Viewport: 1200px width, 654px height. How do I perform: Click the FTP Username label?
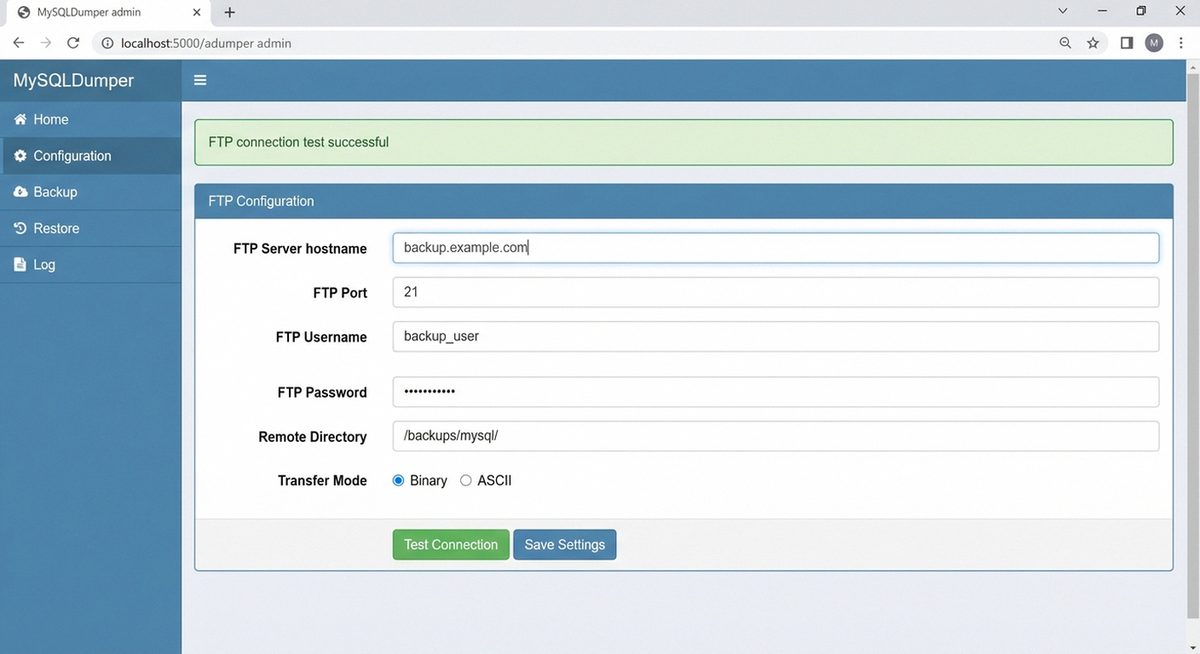tap(321, 337)
